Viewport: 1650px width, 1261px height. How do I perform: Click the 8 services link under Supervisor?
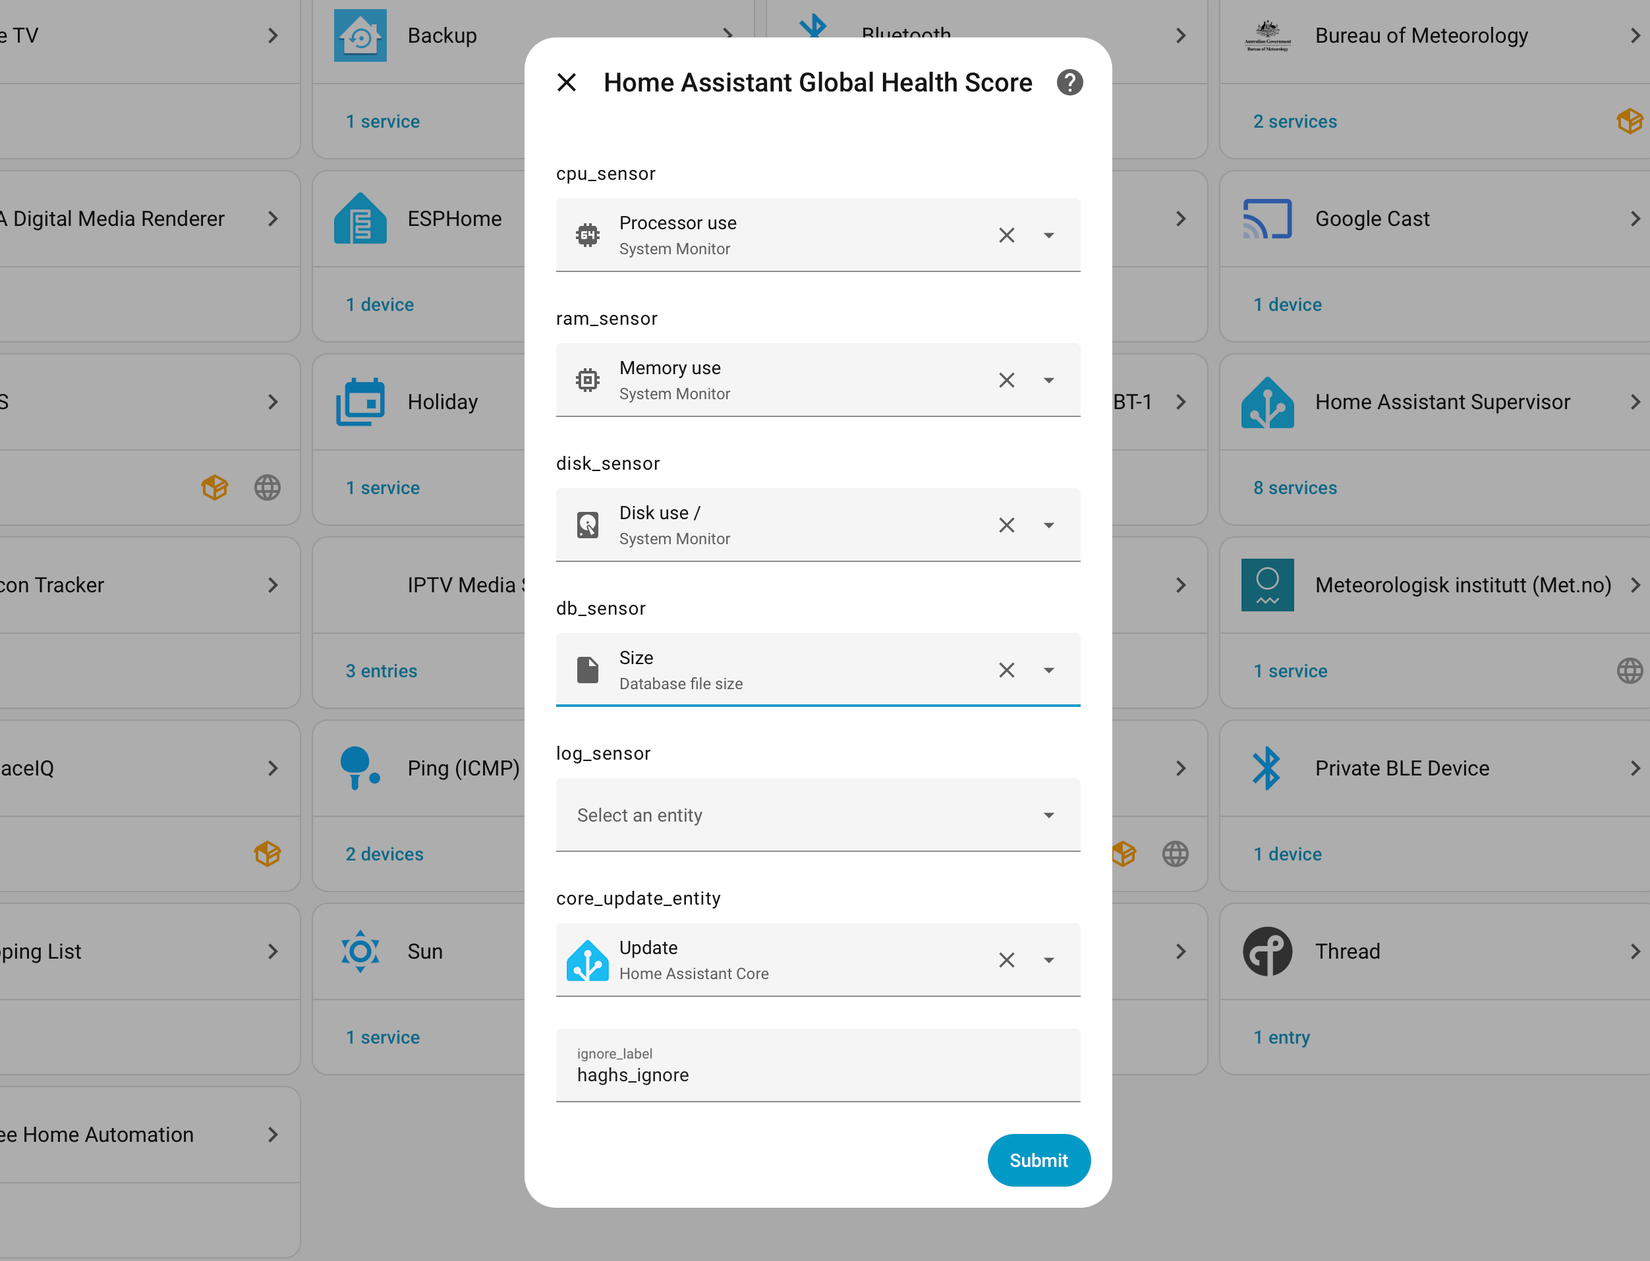click(x=1294, y=488)
